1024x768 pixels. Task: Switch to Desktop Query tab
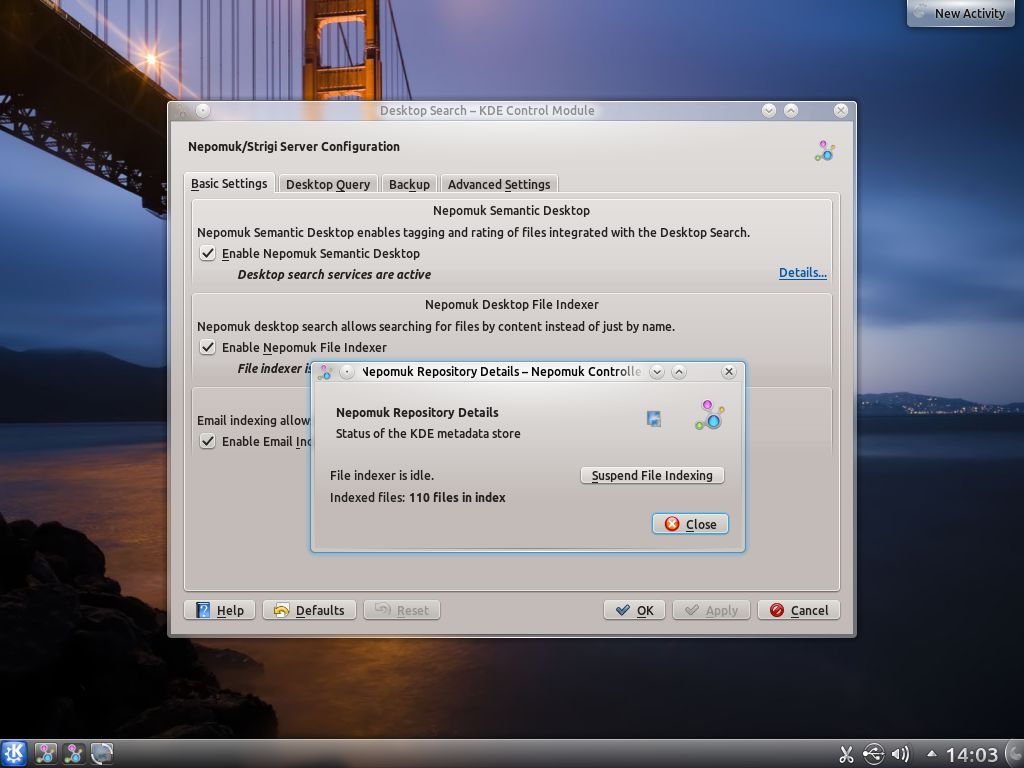point(328,184)
